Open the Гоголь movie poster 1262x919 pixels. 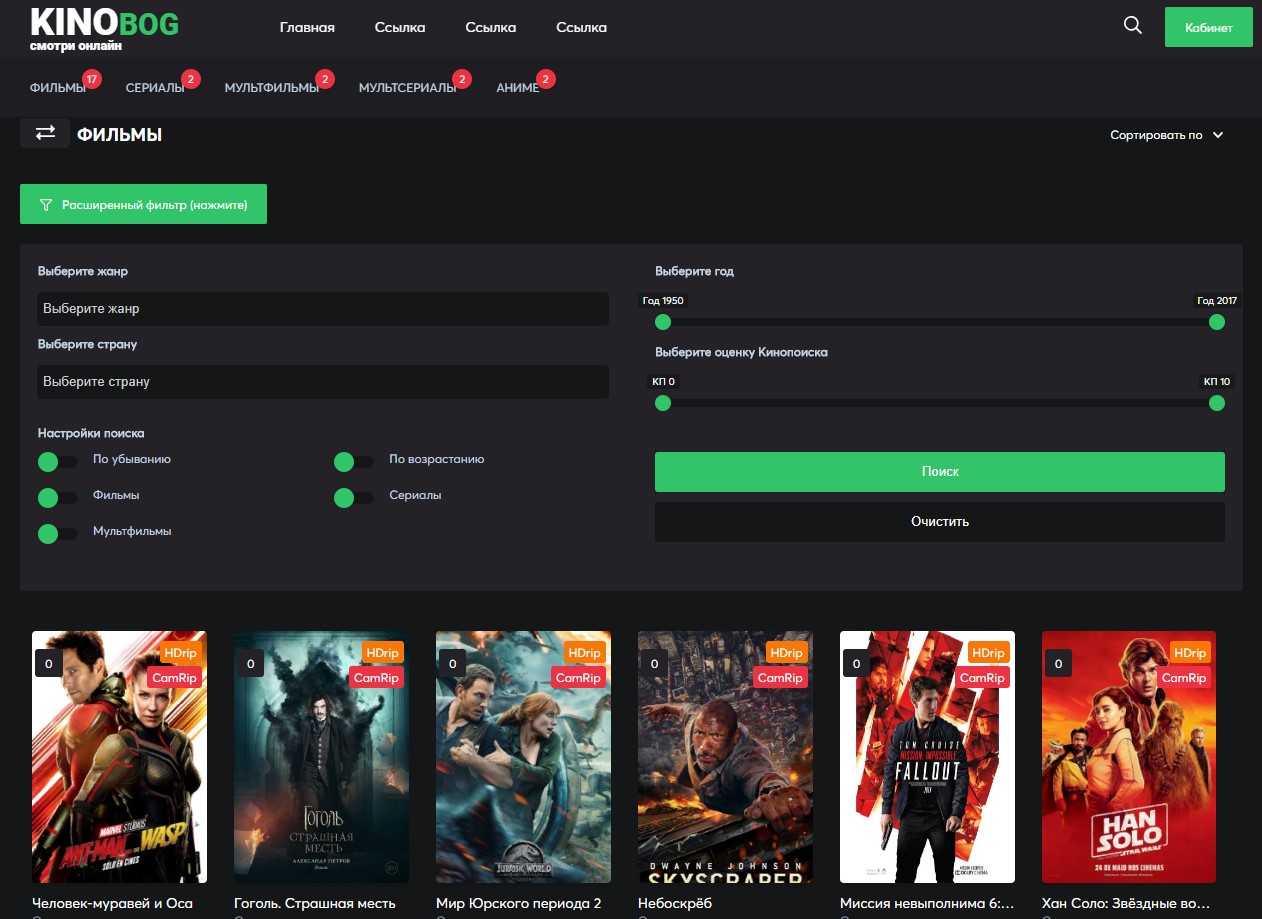tap(321, 757)
